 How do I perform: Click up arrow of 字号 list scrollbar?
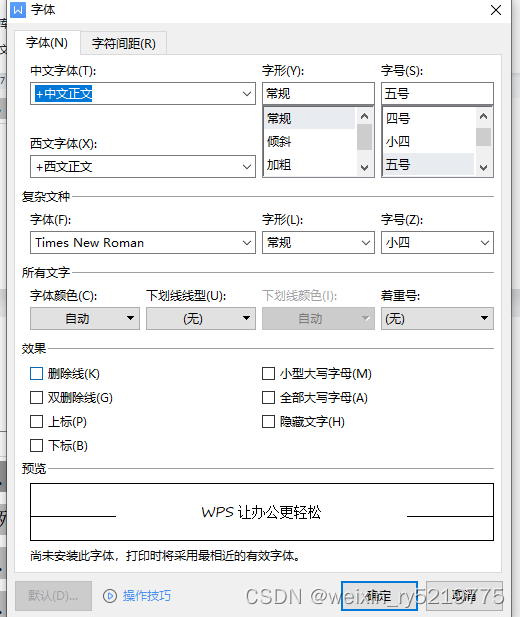click(x=483, y=116)
